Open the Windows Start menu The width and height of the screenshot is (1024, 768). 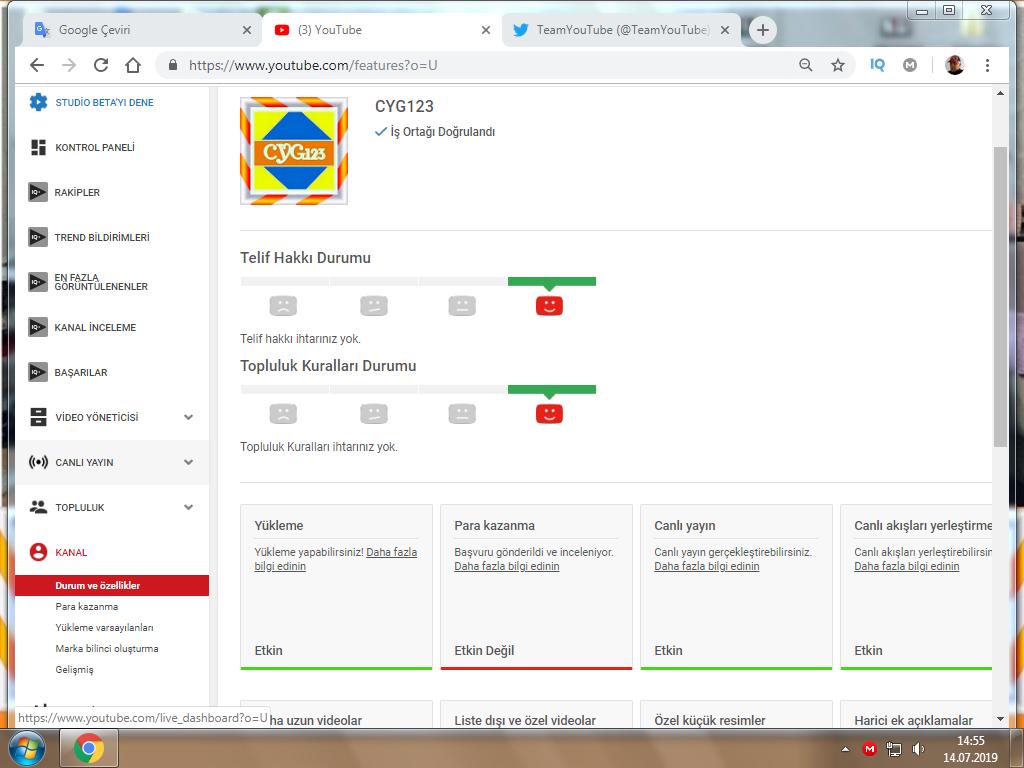click(26, 748)
